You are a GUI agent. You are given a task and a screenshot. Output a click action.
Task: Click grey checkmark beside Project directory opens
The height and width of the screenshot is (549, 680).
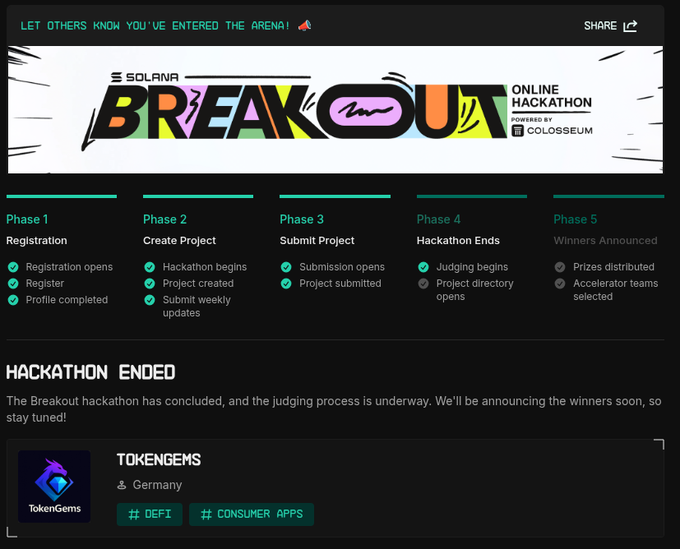pyautogui.click(x=423, y=284)
